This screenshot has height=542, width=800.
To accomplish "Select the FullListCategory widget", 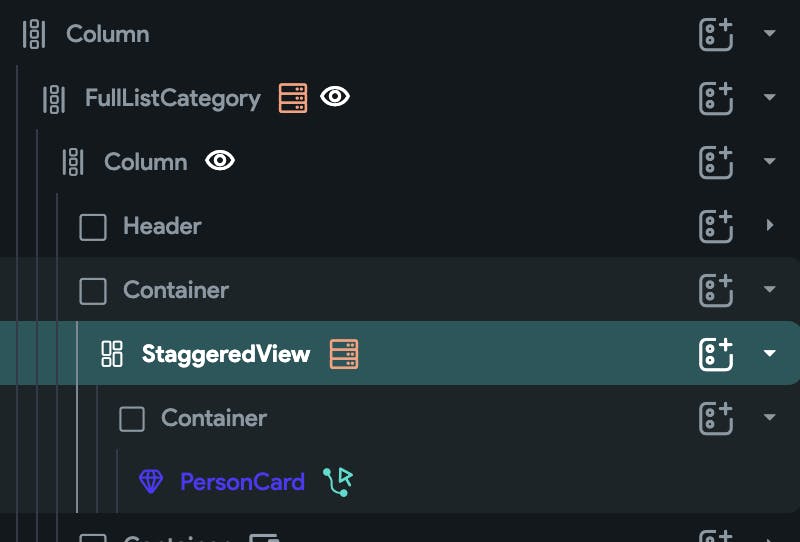I will coord(172,98).
